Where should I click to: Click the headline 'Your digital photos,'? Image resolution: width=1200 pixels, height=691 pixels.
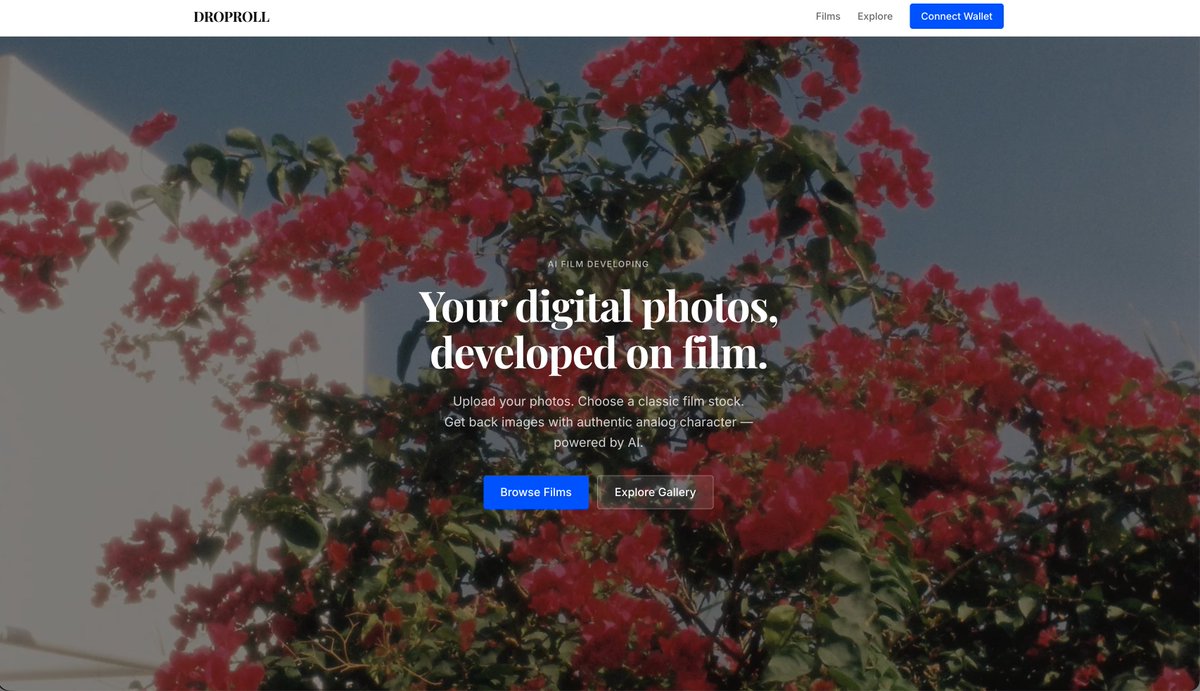click(x=598, y=306)
